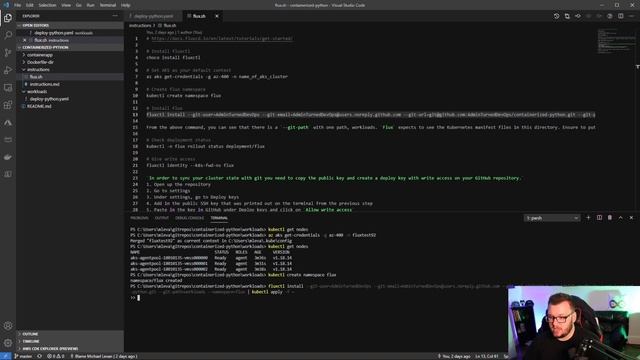Image resolution: width=640 pixels, height=360 pixels.
Task: Open the docs URL link on line 1
Action: [x=222, y=38]
